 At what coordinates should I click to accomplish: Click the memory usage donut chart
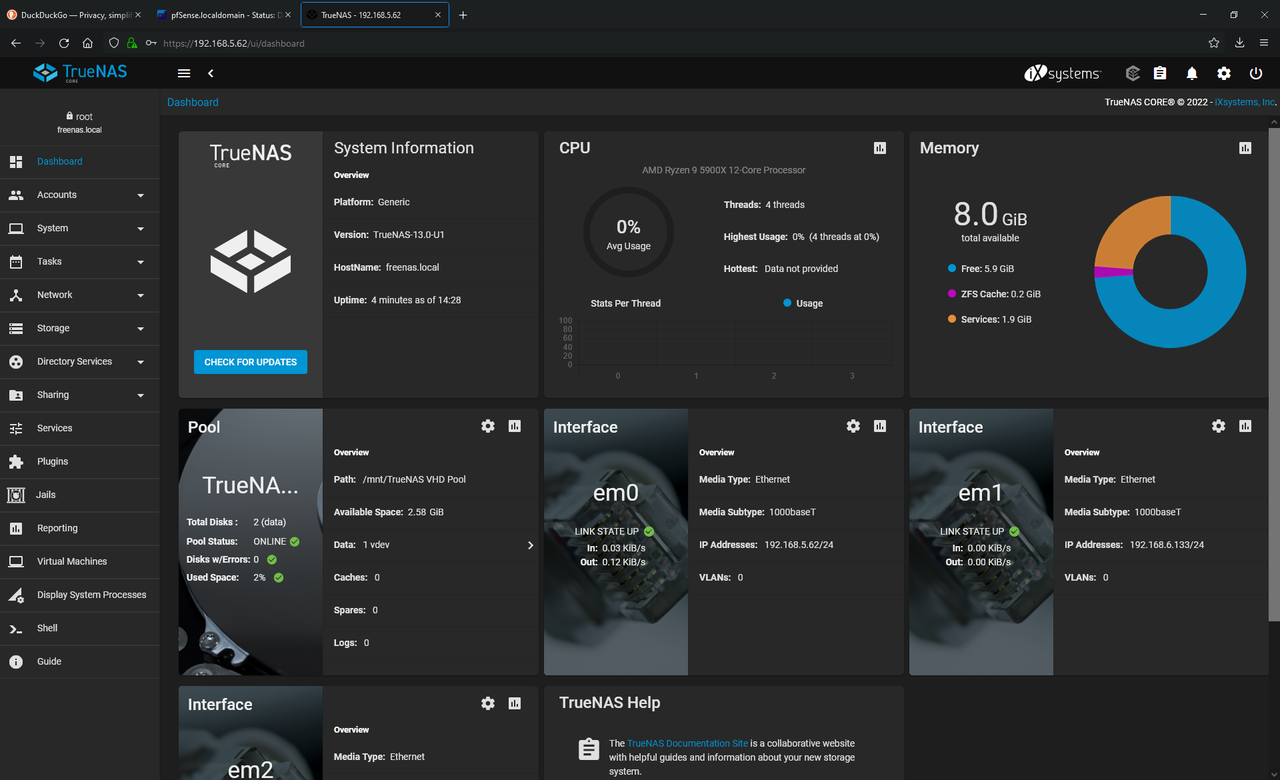[x=1170, y=271]
